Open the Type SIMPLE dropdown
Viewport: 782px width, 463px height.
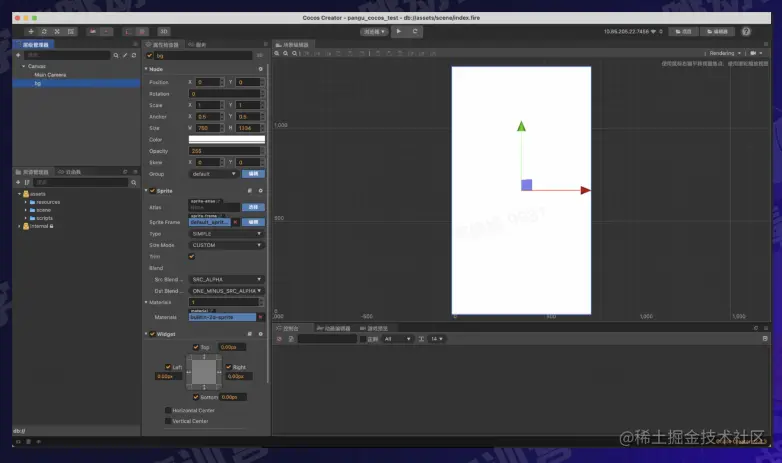click(x=226, y=234)
